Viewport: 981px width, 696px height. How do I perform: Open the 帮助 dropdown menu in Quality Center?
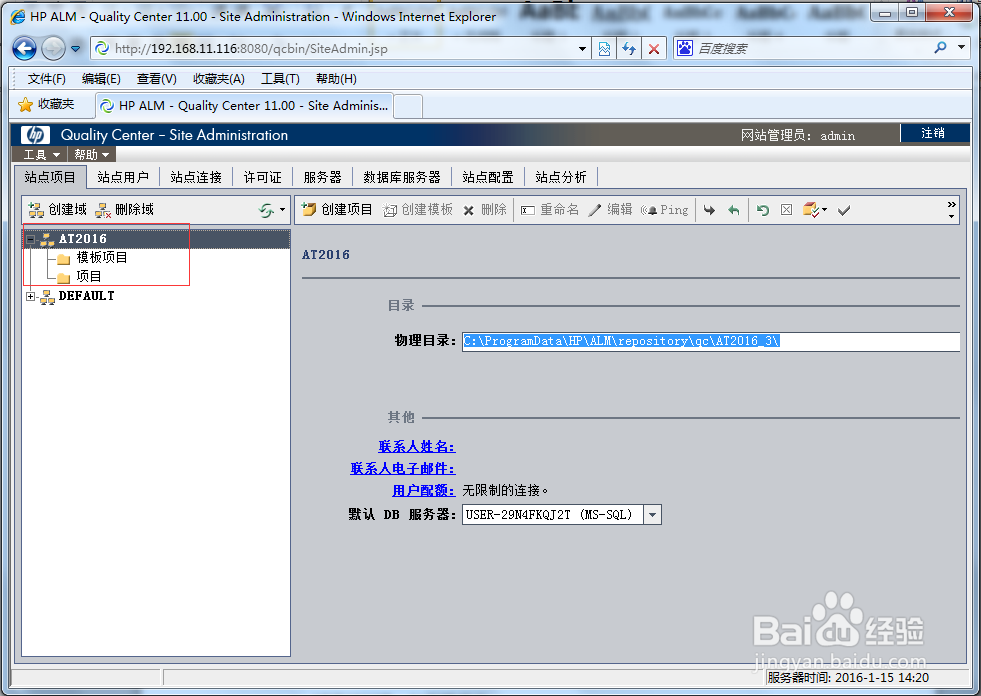coord(91,154)
